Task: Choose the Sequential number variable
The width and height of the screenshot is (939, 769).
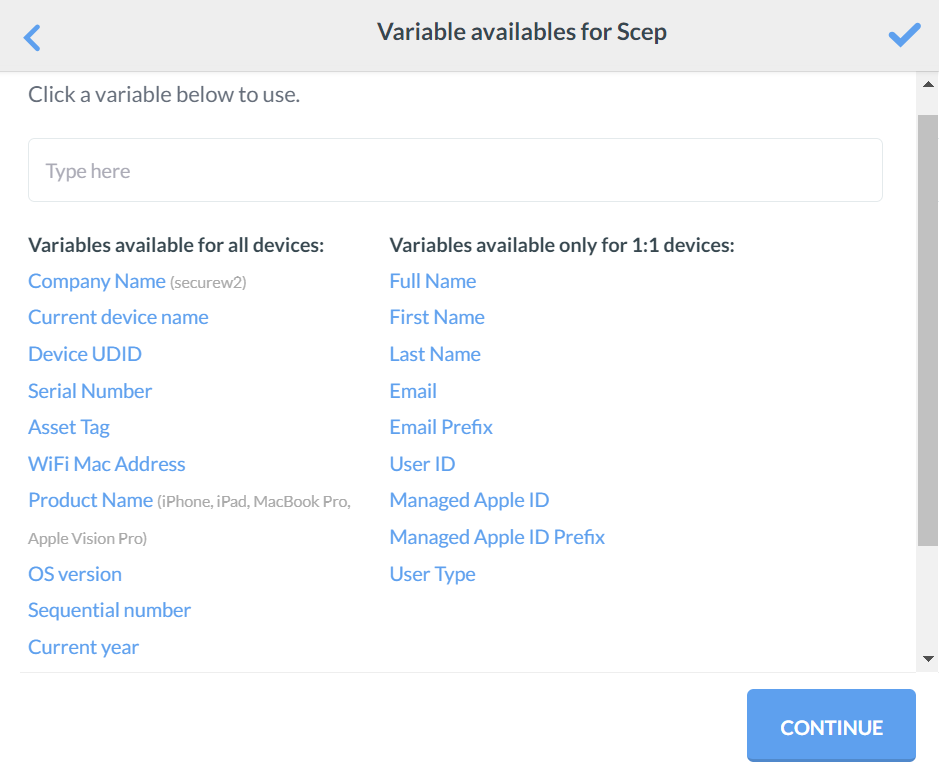Action: [109, 610]
